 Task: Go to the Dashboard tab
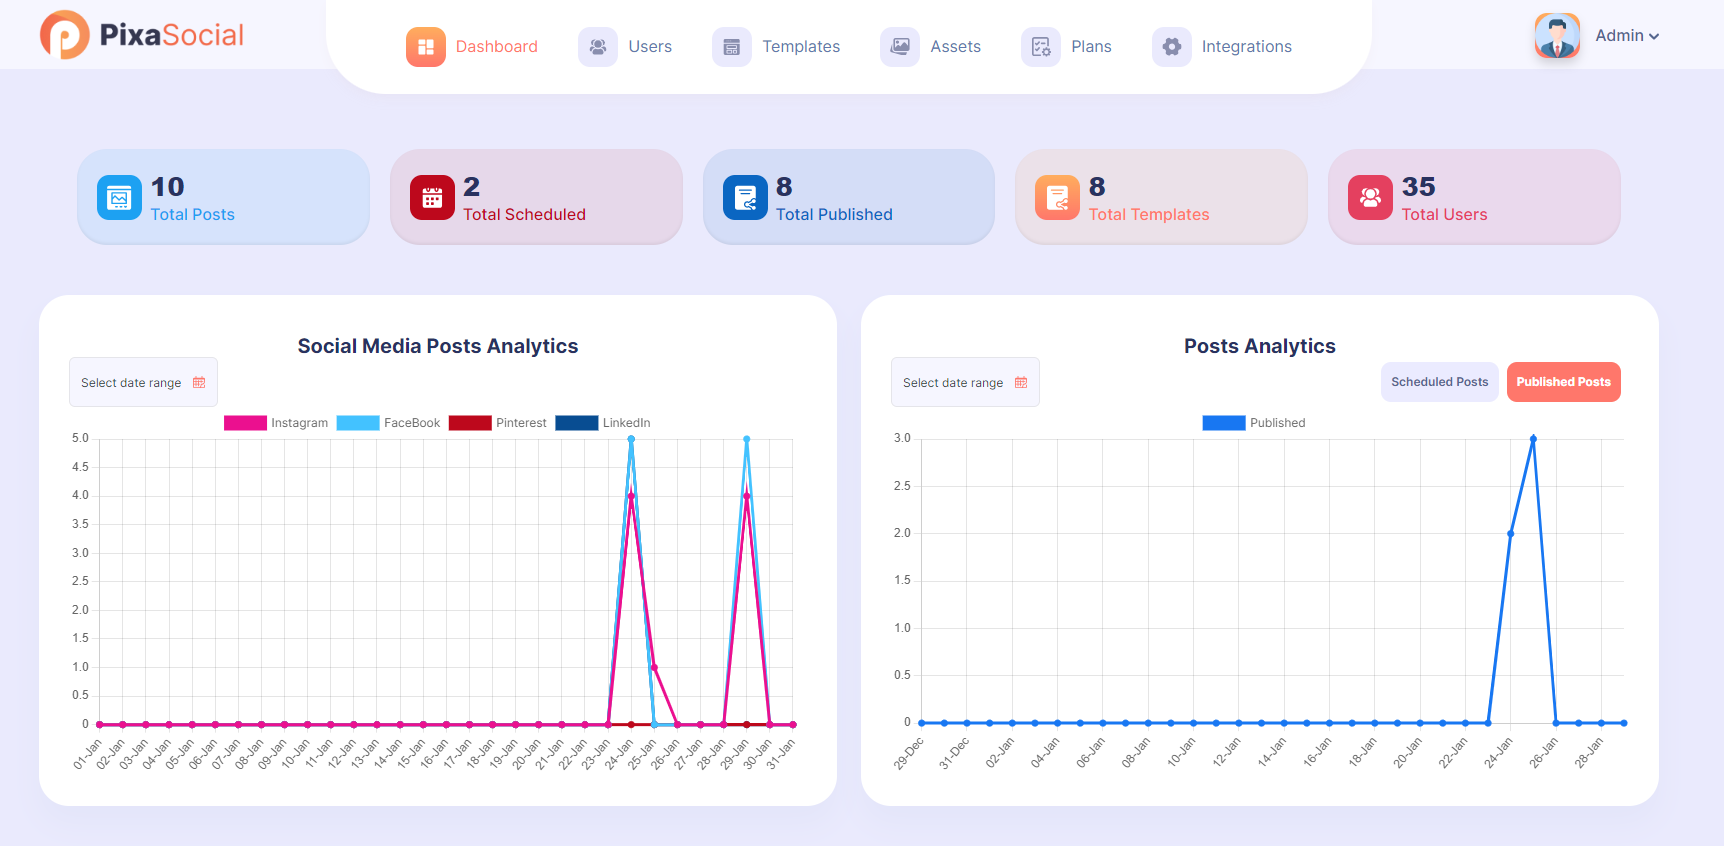[x=472, y=47]
